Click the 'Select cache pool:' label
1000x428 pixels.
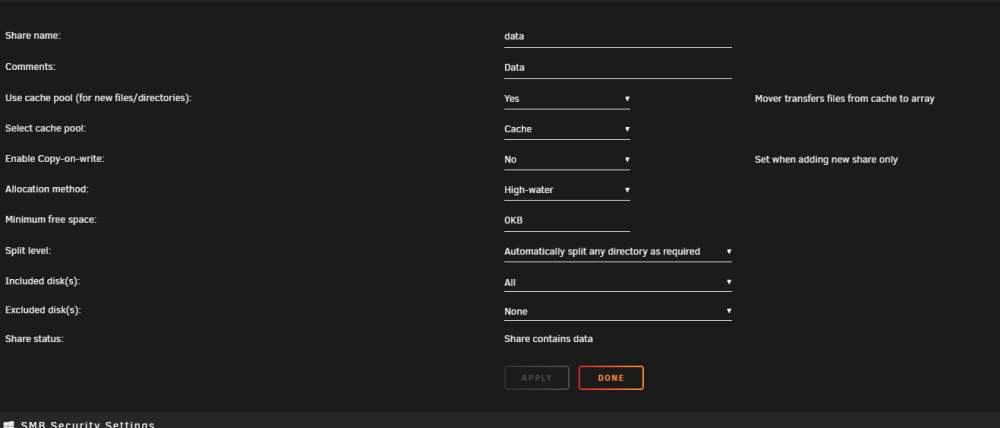[x=45, y=128]
